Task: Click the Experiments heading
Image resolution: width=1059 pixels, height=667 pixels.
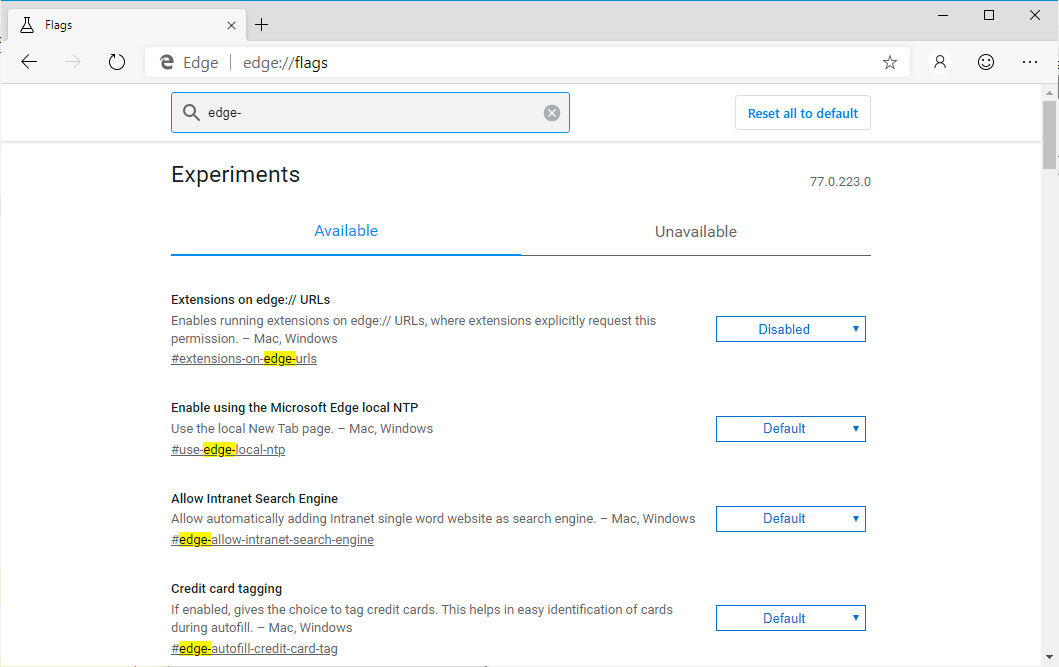Action: click(235, 174)
